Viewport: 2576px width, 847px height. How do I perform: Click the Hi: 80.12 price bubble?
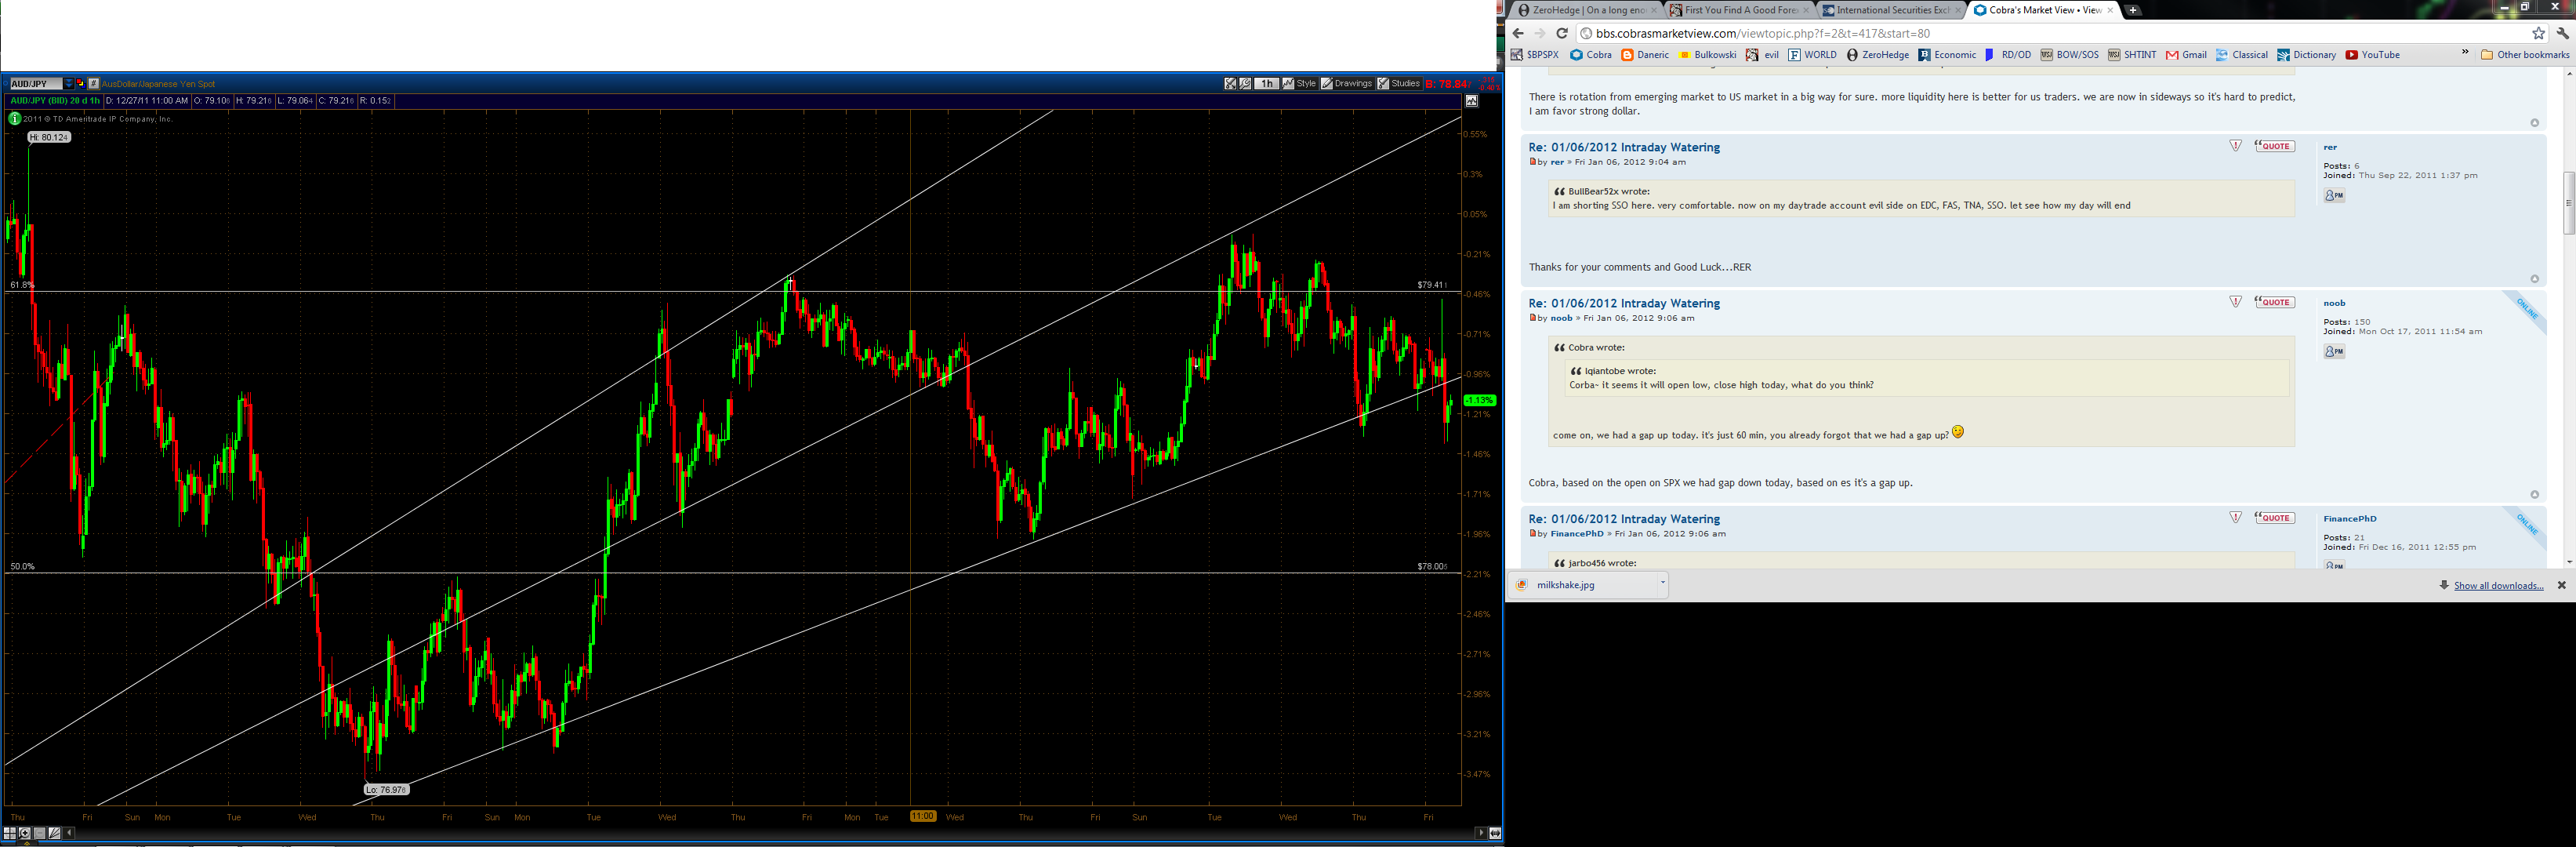coord(49,137)
